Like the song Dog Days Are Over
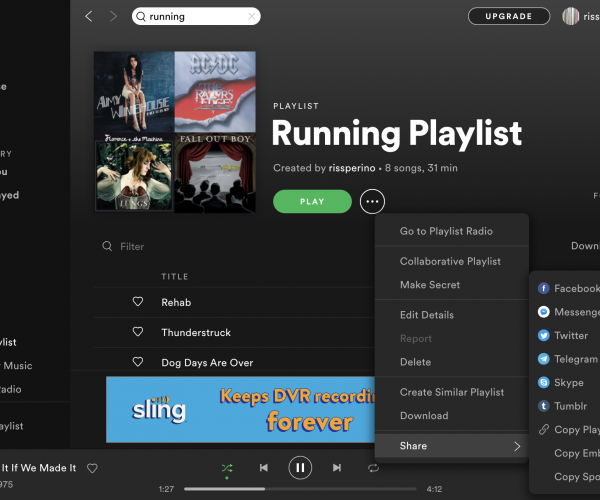 [x=138, y=362]
